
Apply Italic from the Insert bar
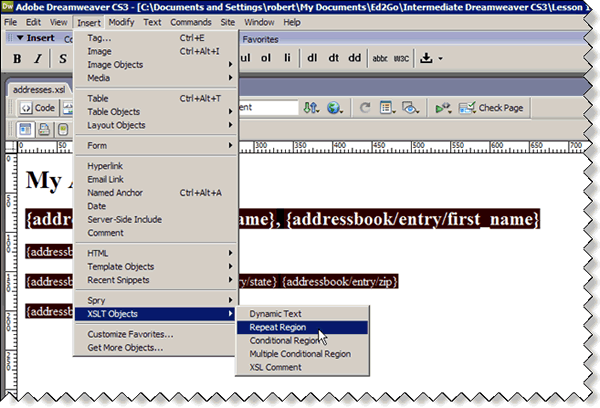click(38, 59)
